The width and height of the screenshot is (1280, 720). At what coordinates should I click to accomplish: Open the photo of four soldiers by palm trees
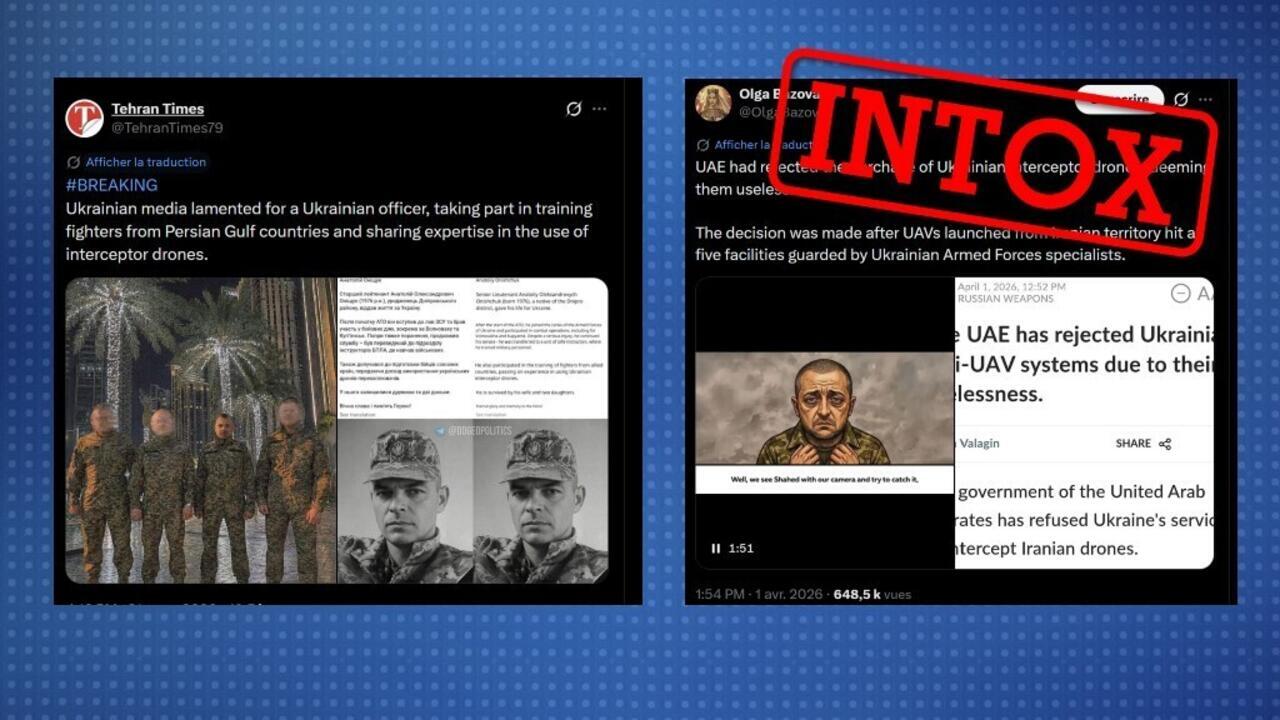tap(201, 430)
